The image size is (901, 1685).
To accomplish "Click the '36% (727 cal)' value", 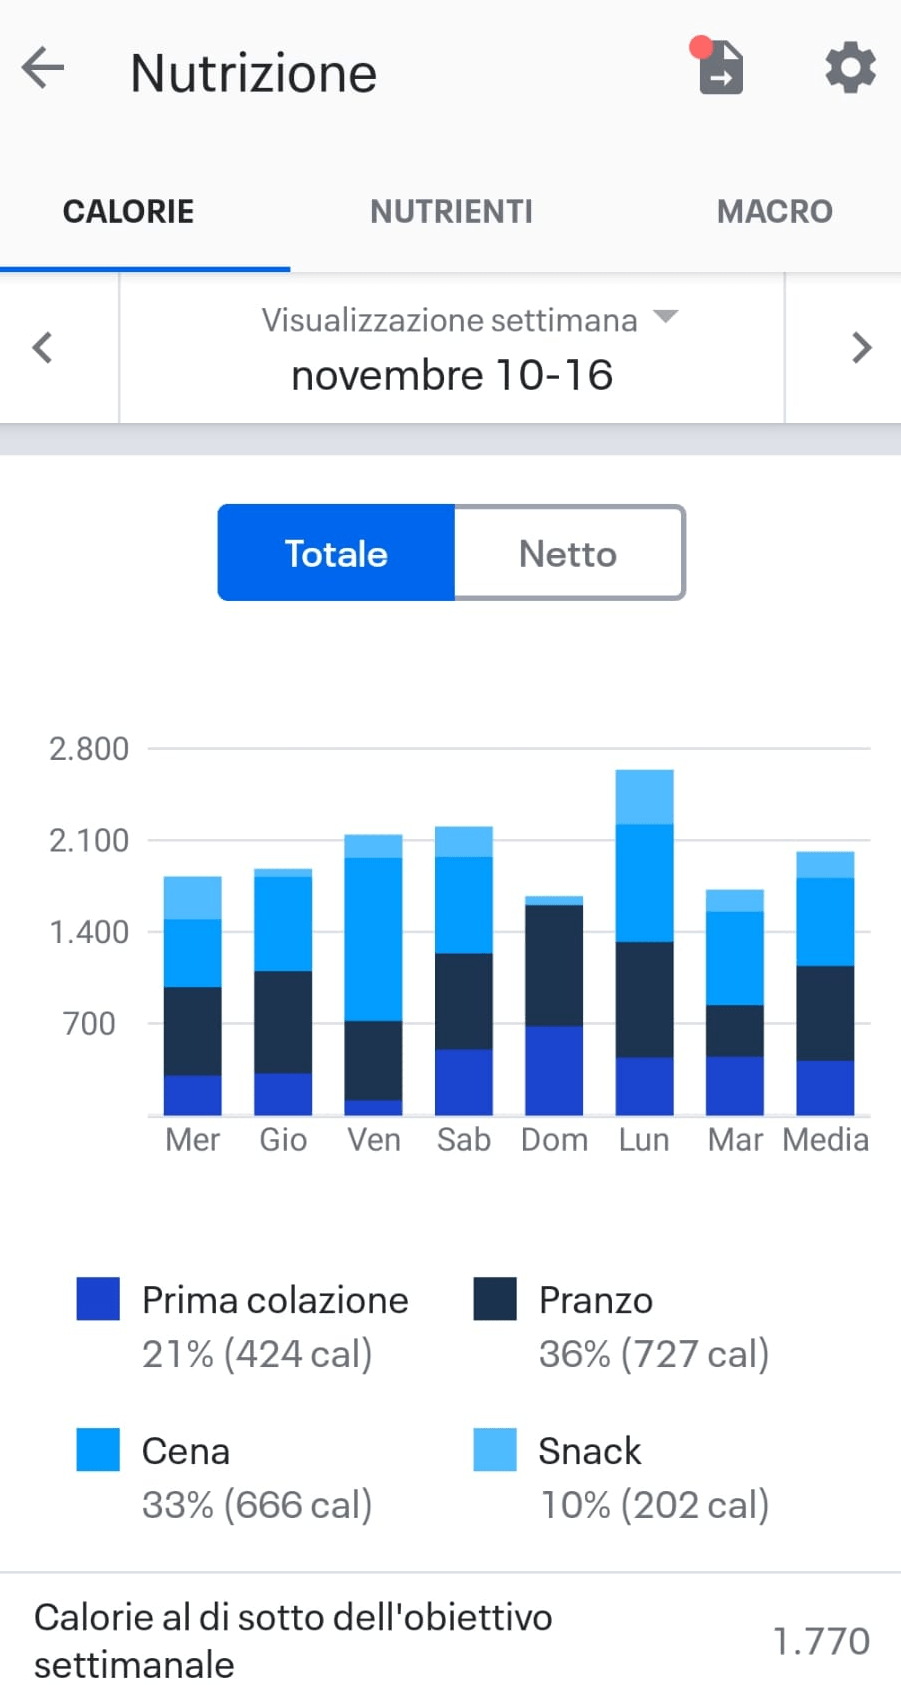I will (x=654, y=1354).
